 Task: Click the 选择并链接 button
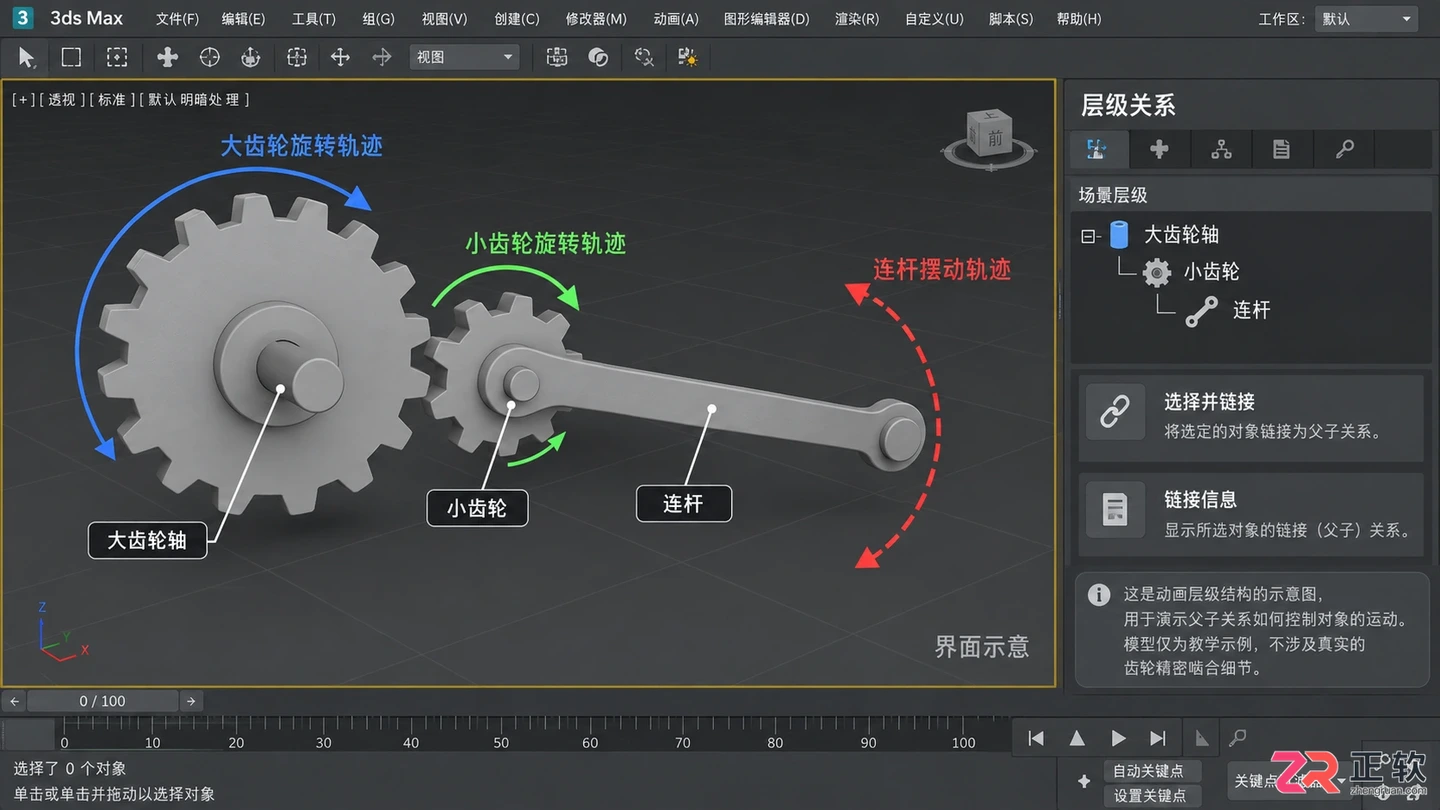[1250, 416]
